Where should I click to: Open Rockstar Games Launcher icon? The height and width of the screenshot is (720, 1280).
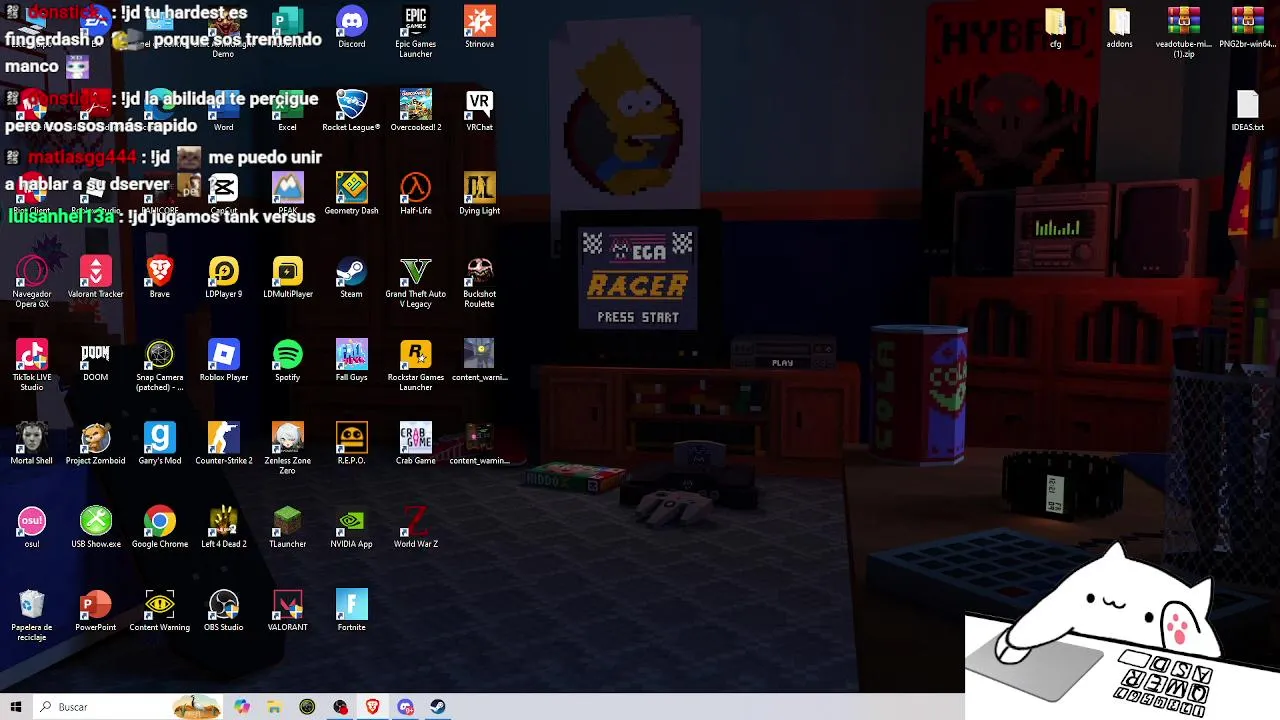415,365
